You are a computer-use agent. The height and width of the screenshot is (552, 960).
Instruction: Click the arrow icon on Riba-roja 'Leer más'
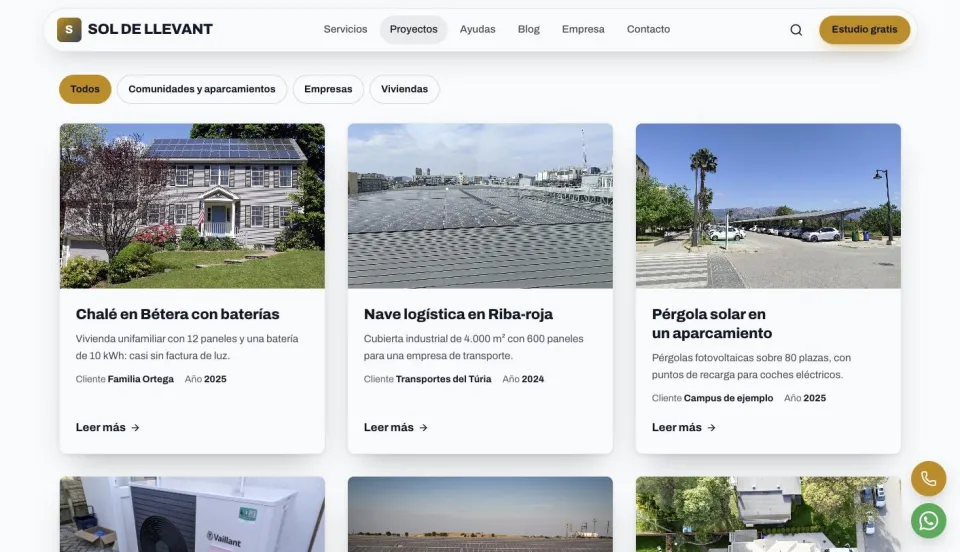pos(423,428)
